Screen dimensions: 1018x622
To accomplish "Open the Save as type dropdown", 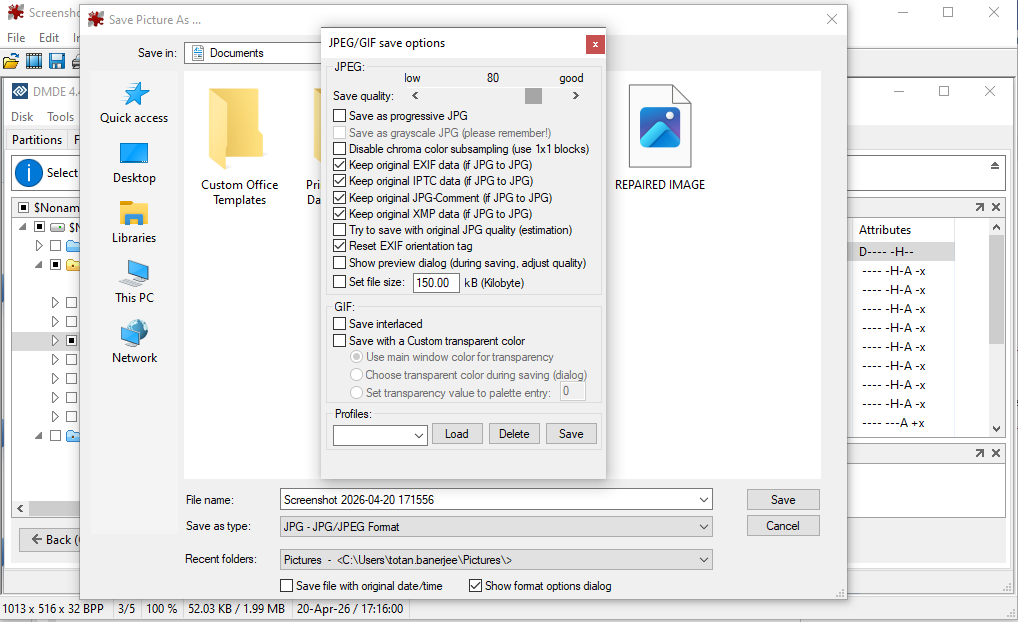I will pos(497,527).
